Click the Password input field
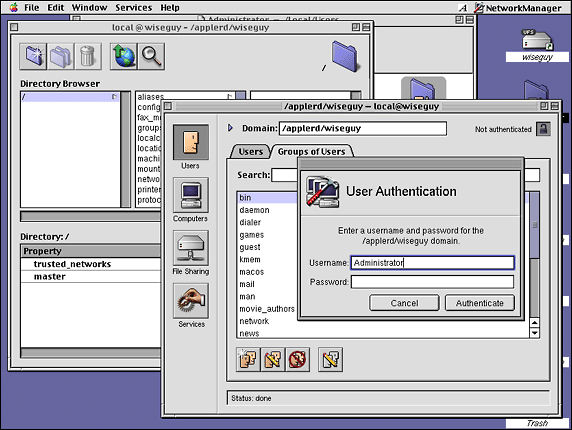The image size is (572, 430). pyautogui.click(x=432, y=282)
